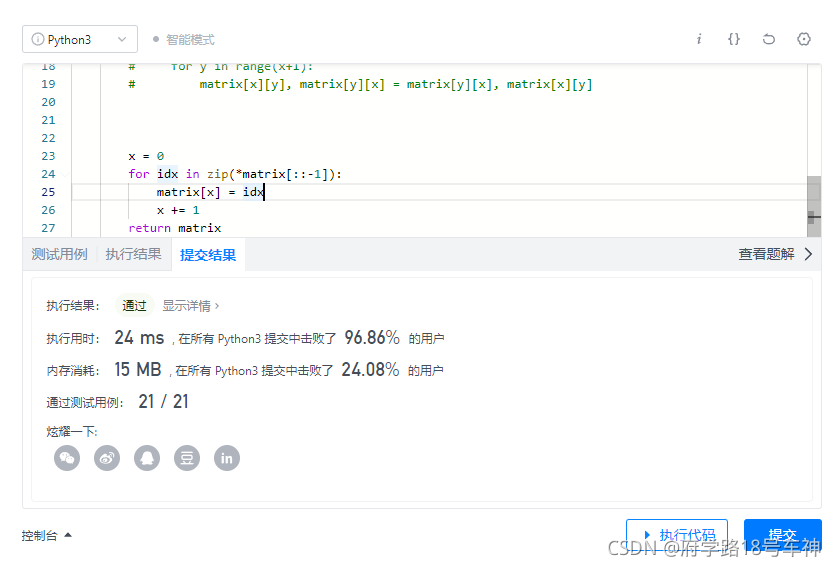Click the chevron next to 查看题解
This screenshot has width=836, height=567.
pos(808,254)
